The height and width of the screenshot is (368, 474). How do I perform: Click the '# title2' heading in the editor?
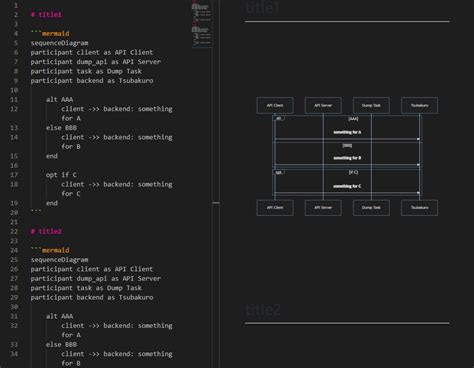[x=46, y=231]
